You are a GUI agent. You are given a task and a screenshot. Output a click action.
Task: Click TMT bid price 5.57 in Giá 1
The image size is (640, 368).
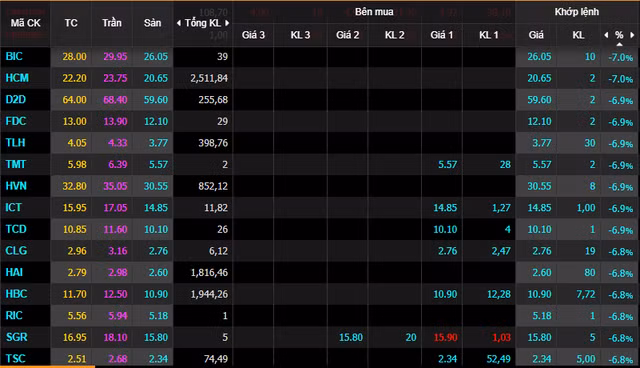[x=447, y=165]
